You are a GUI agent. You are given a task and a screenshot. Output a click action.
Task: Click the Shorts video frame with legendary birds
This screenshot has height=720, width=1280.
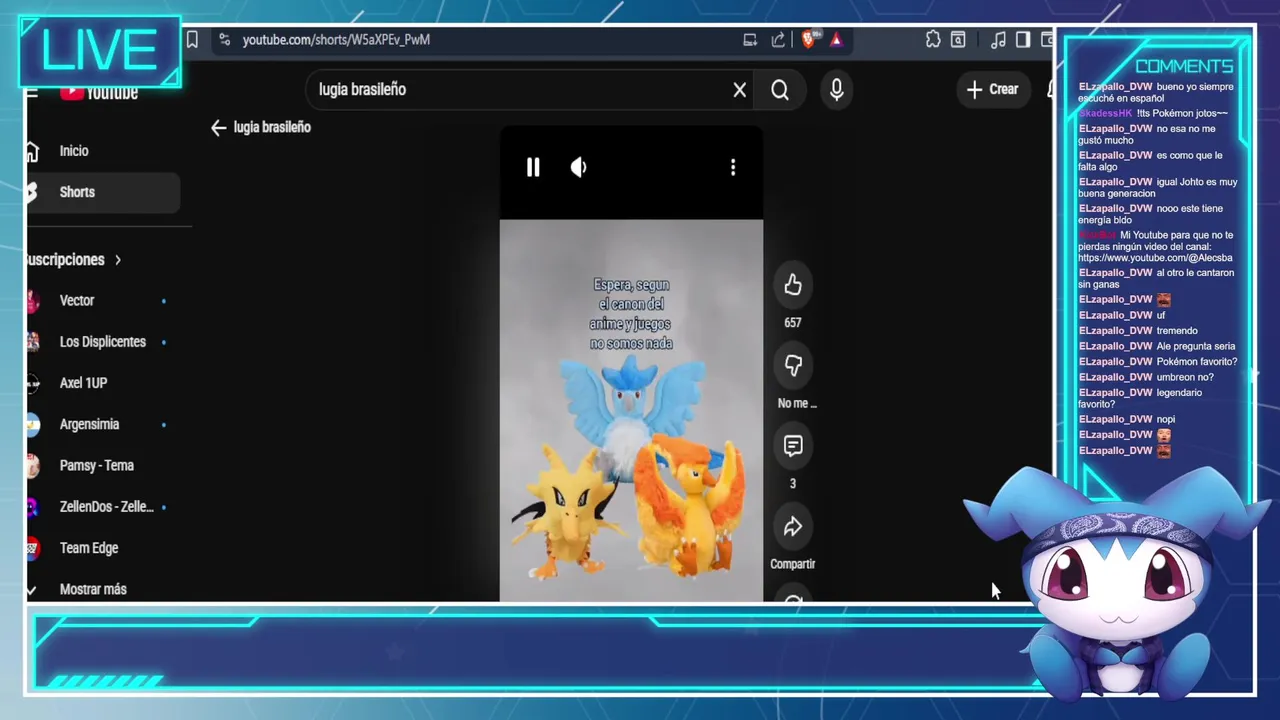pyautogui.click(x=631, y=410)
